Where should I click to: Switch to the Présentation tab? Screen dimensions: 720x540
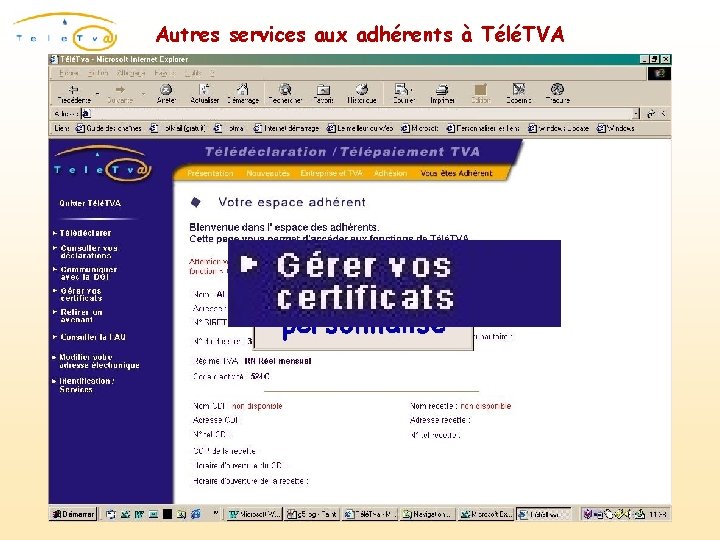click(x=210, y=173)
